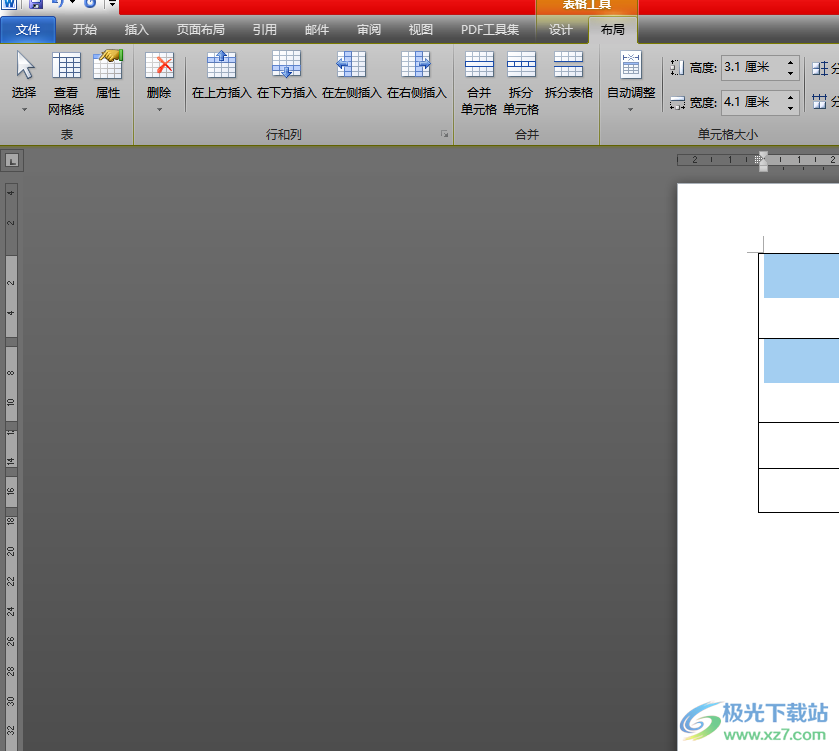Click the third row table cell
Viewport: 839px width, 751px height.
[799, 446]
